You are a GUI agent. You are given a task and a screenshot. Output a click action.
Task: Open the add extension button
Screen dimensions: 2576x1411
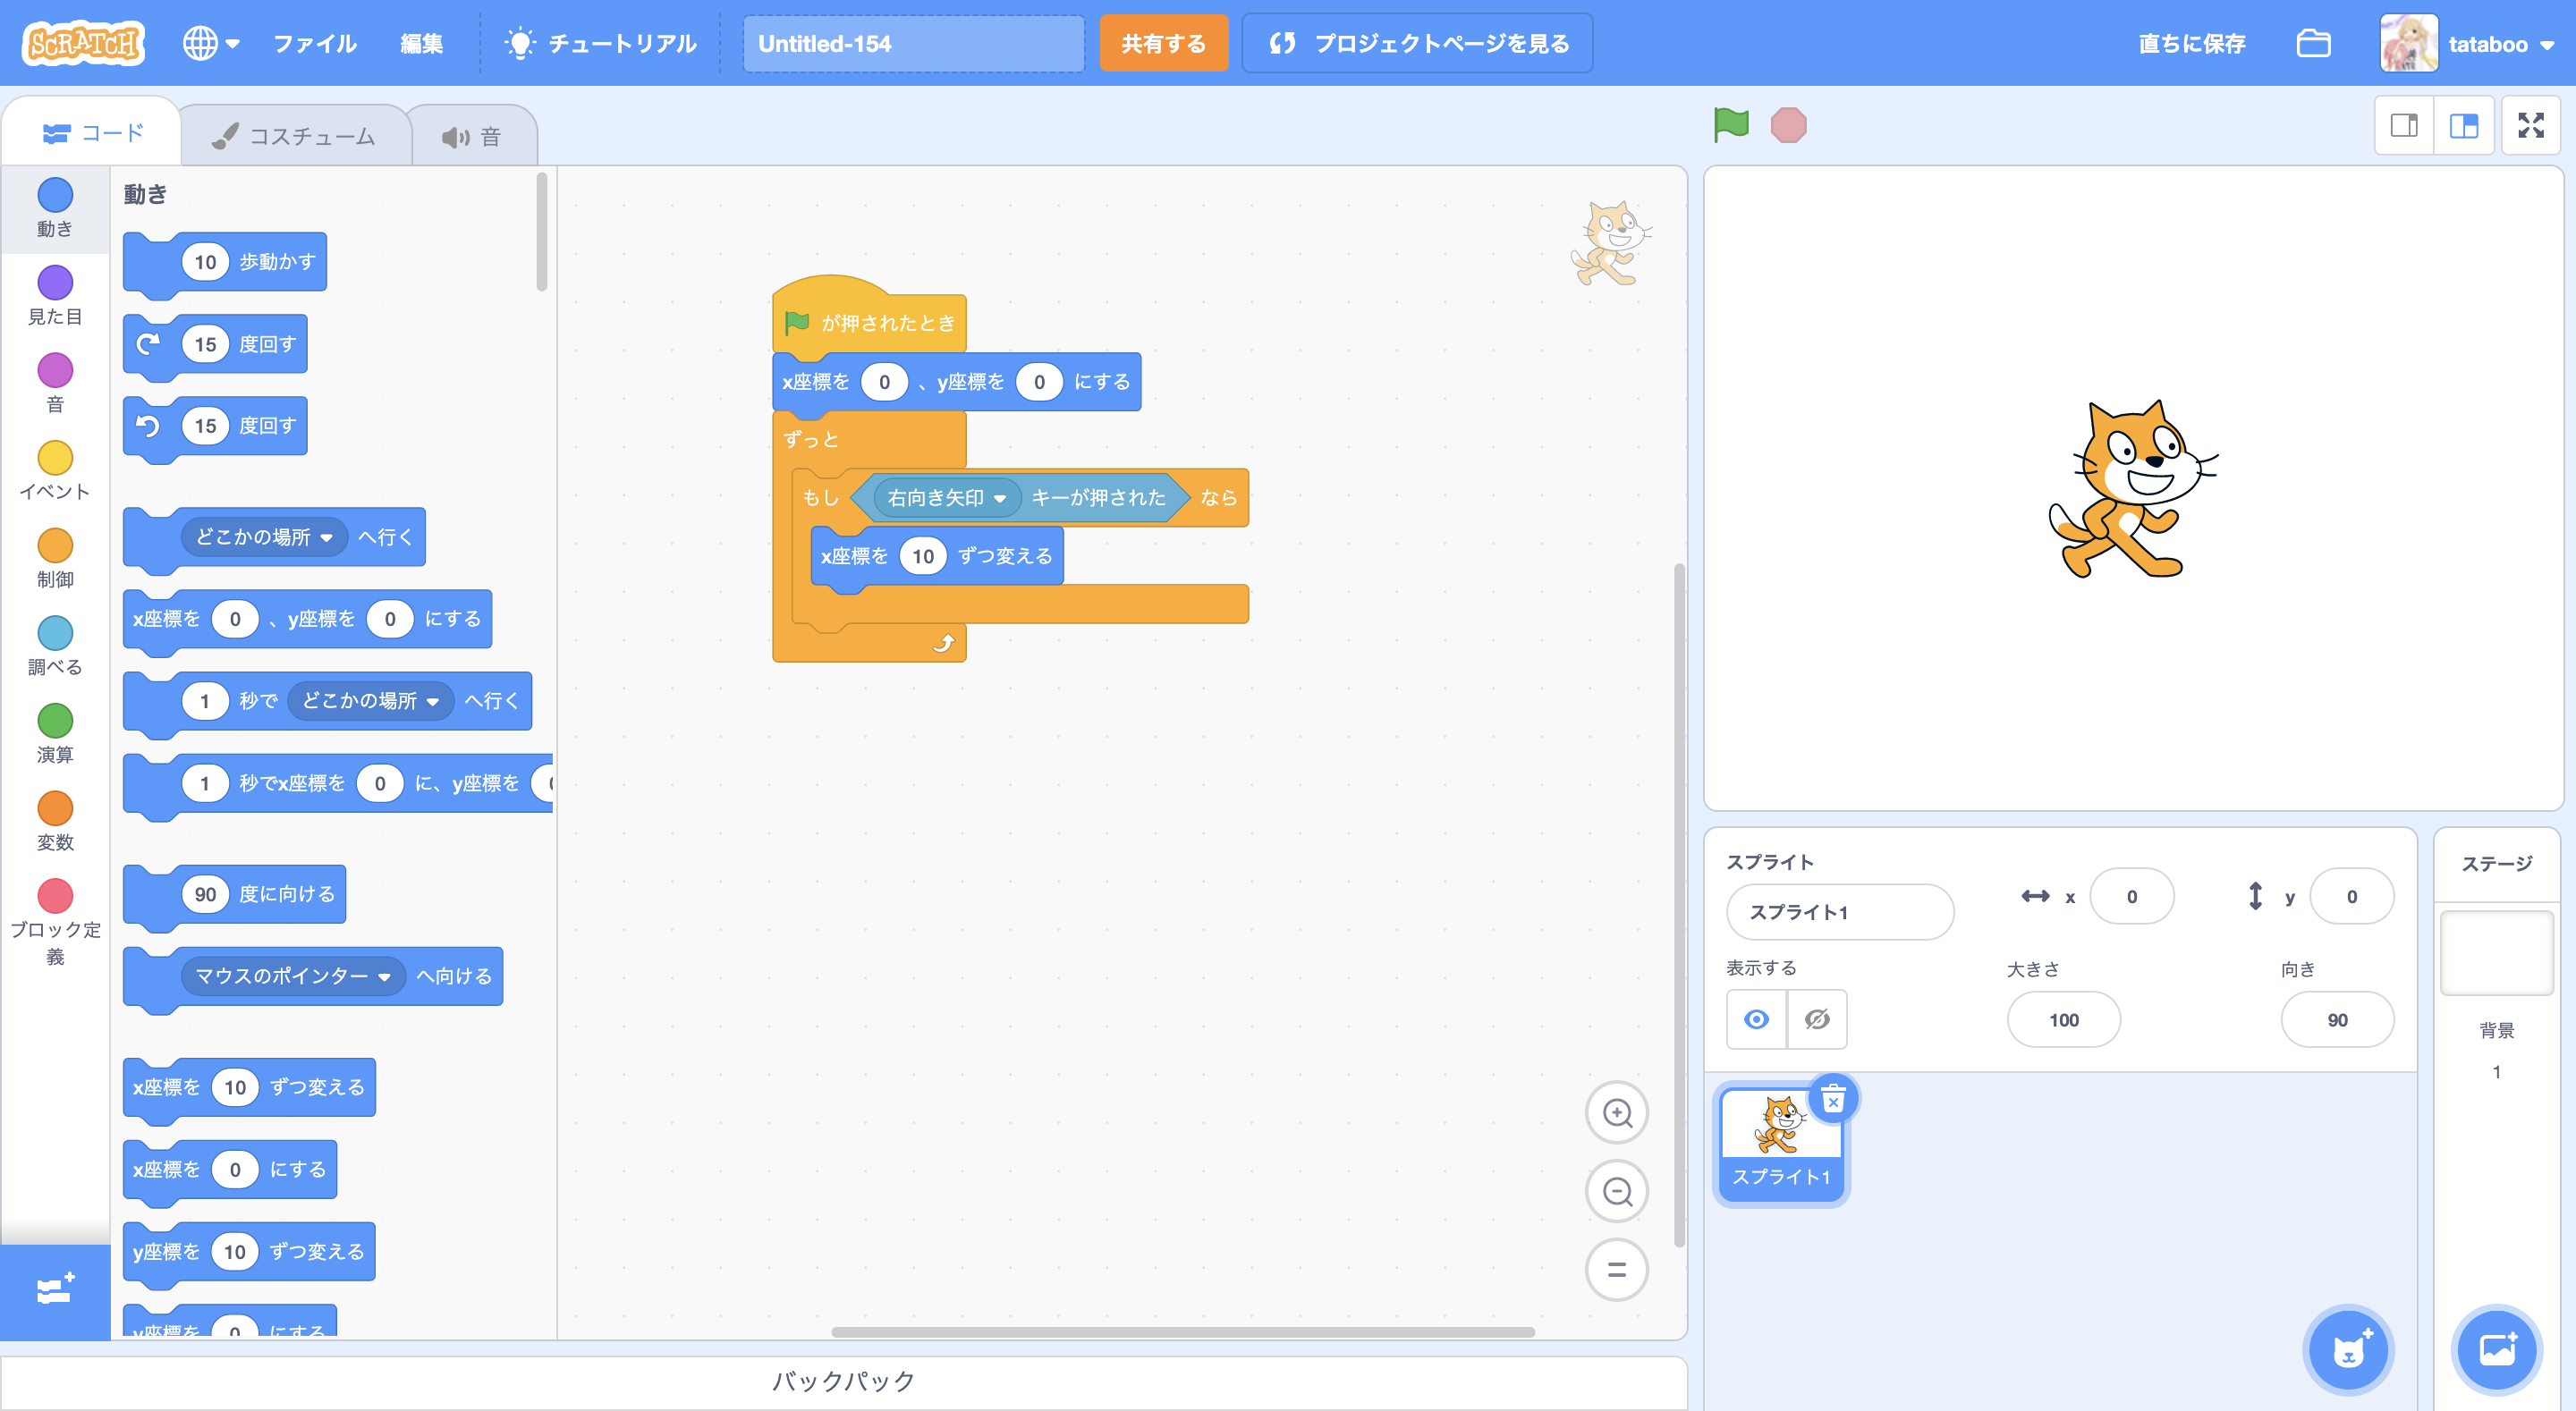click(55, 1290)
